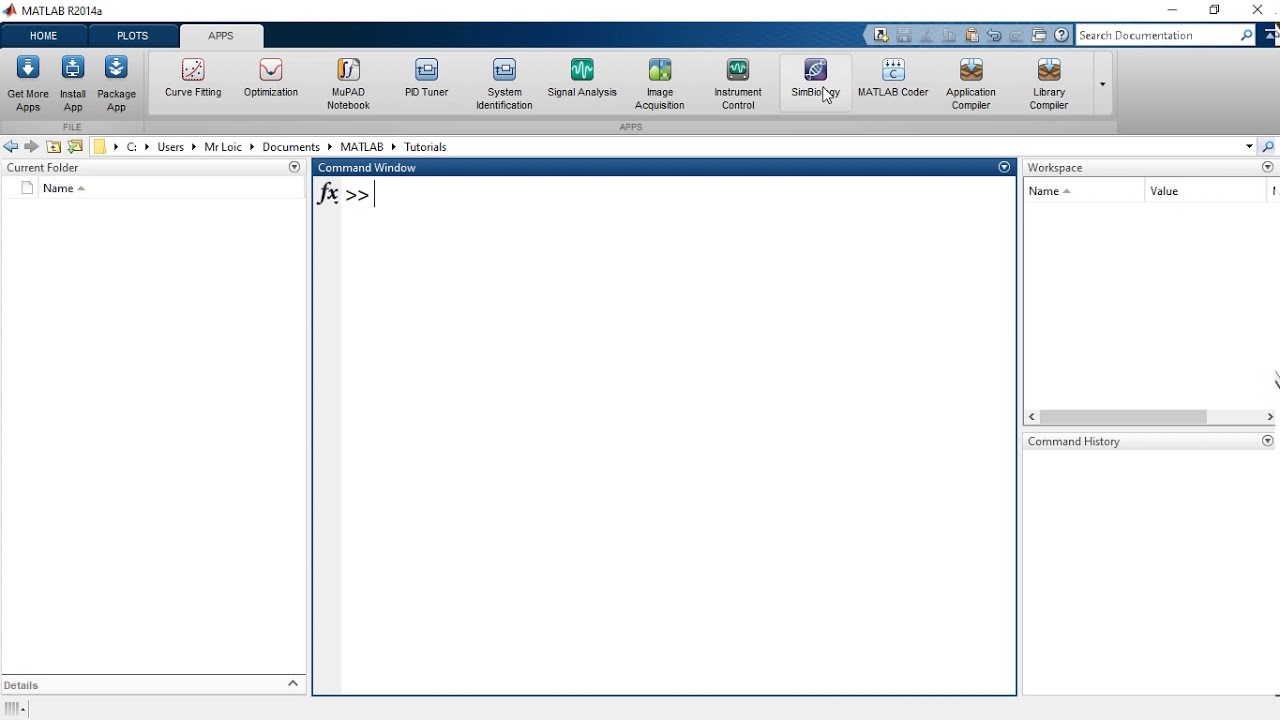Click Mr Loic in the address path
The image size is (1280, 720).
pyautogui.click(x=223, y=147)
